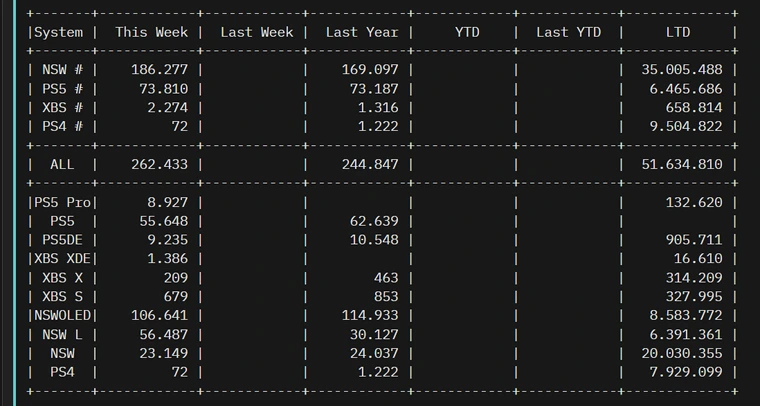Click the total This Week value 262.433
This screenshot has width=760, height=406.
(x=159, y=165)
